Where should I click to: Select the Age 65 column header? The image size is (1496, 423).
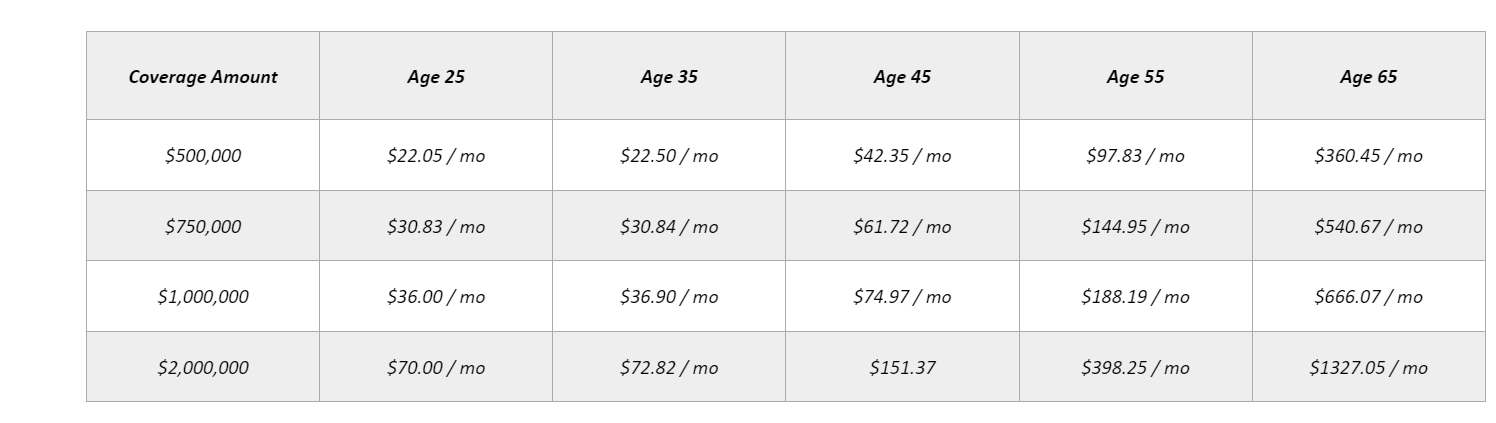[x=1368, y=77]
